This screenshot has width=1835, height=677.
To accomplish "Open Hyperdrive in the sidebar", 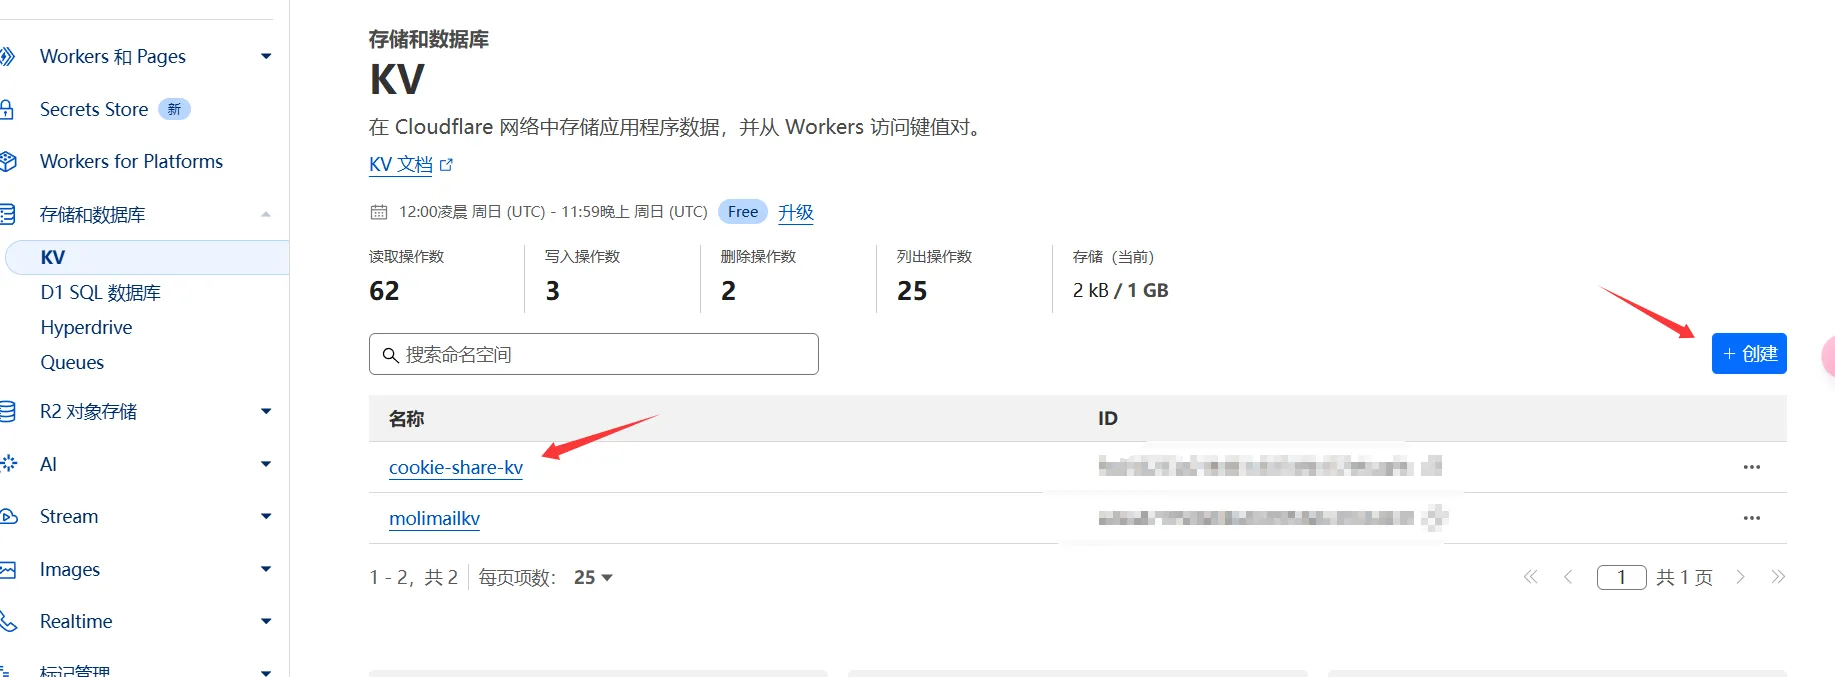I will point(86,328).
